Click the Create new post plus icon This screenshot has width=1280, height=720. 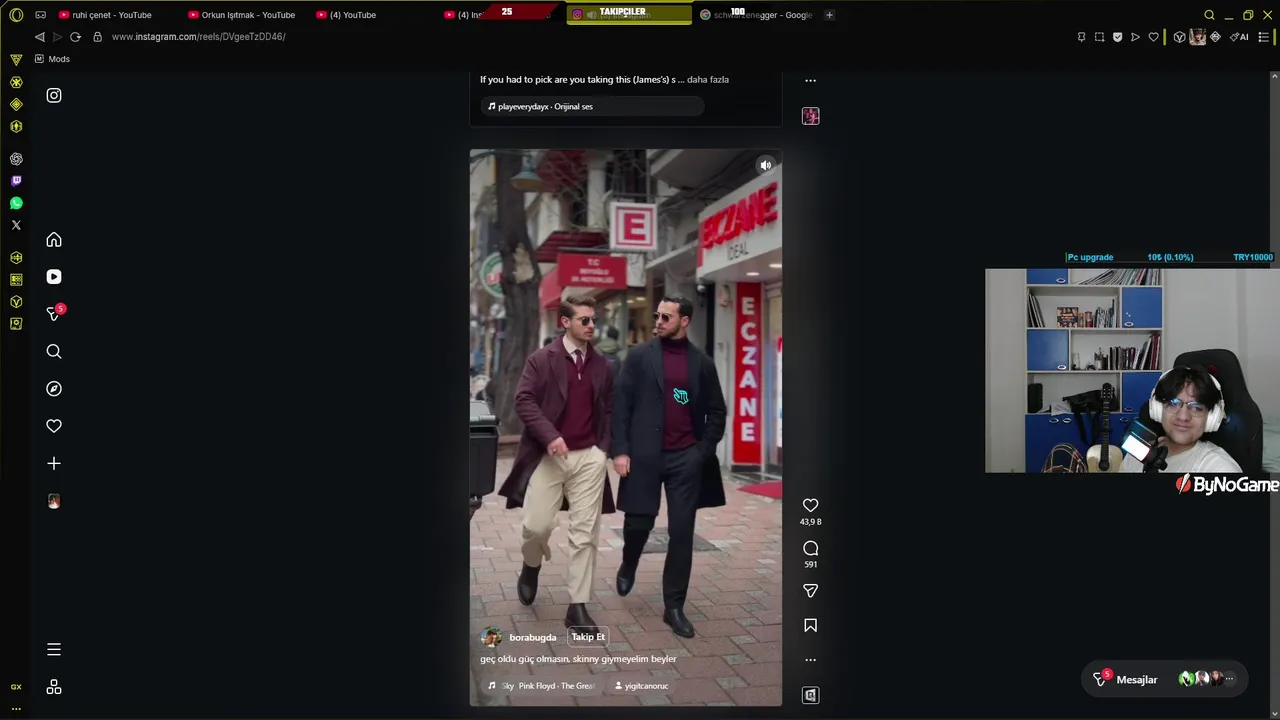click(54, 463)
